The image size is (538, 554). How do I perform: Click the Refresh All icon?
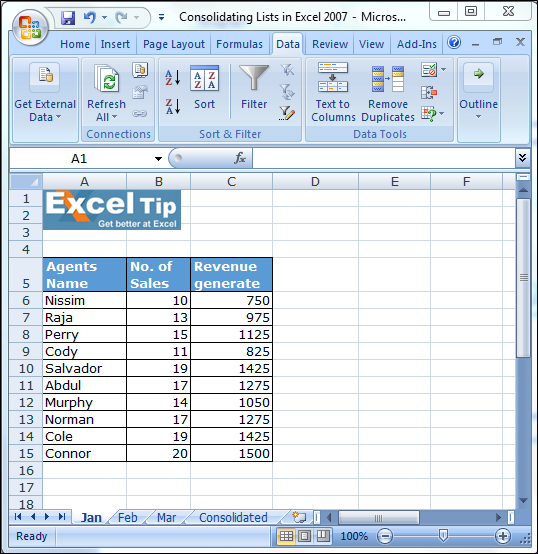tap(107, 78)
